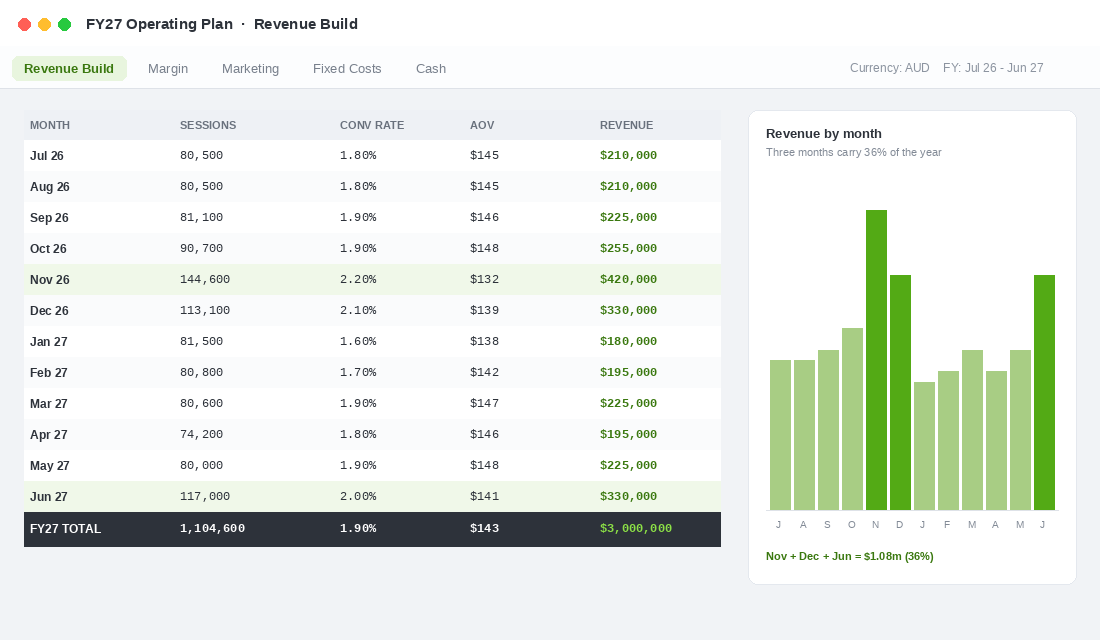
Task: Click the November bar in chart
Action: (x=876, y=360)
